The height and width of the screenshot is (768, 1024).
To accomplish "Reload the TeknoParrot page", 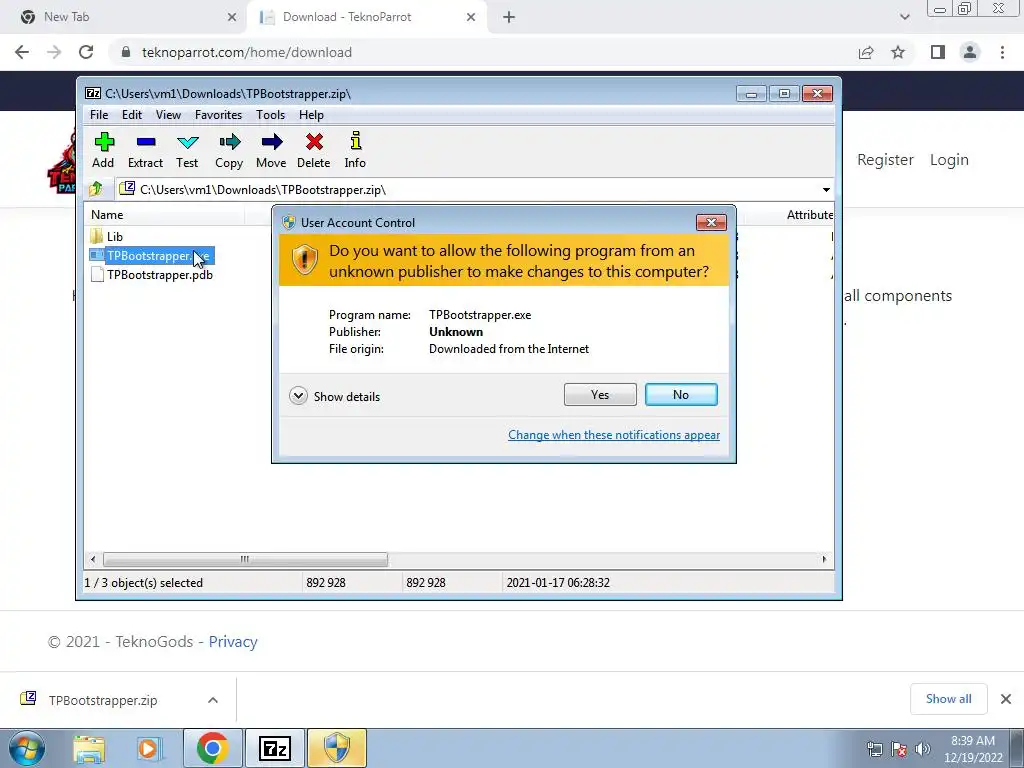I will (86, 52).
